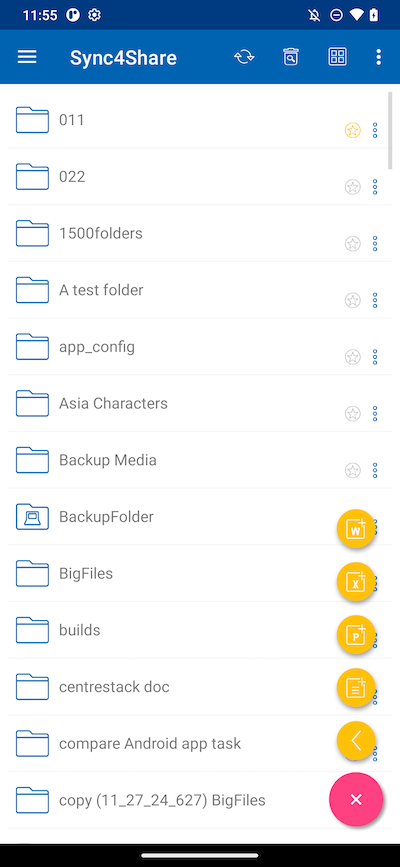Image resolution: width=400 pixels, height=867 pixels.
Task: Open the top-bar overflow menu
Action: point(378,57)
